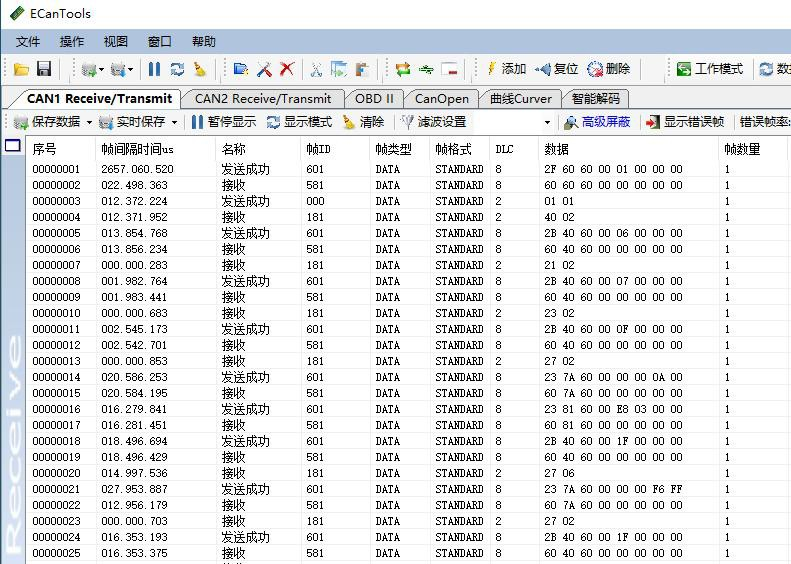
Task: Toggle 暂停显示 to pause the display
Action: 224,122
